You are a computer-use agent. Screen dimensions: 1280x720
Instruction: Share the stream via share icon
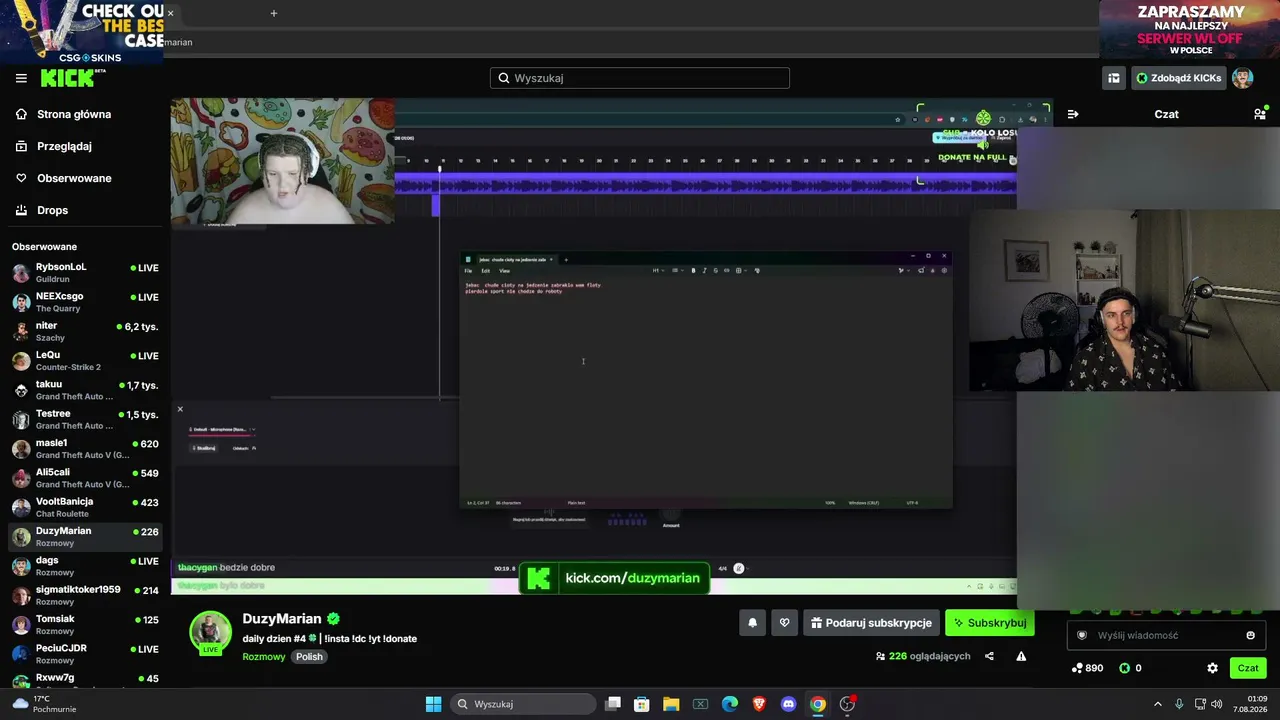989,656
